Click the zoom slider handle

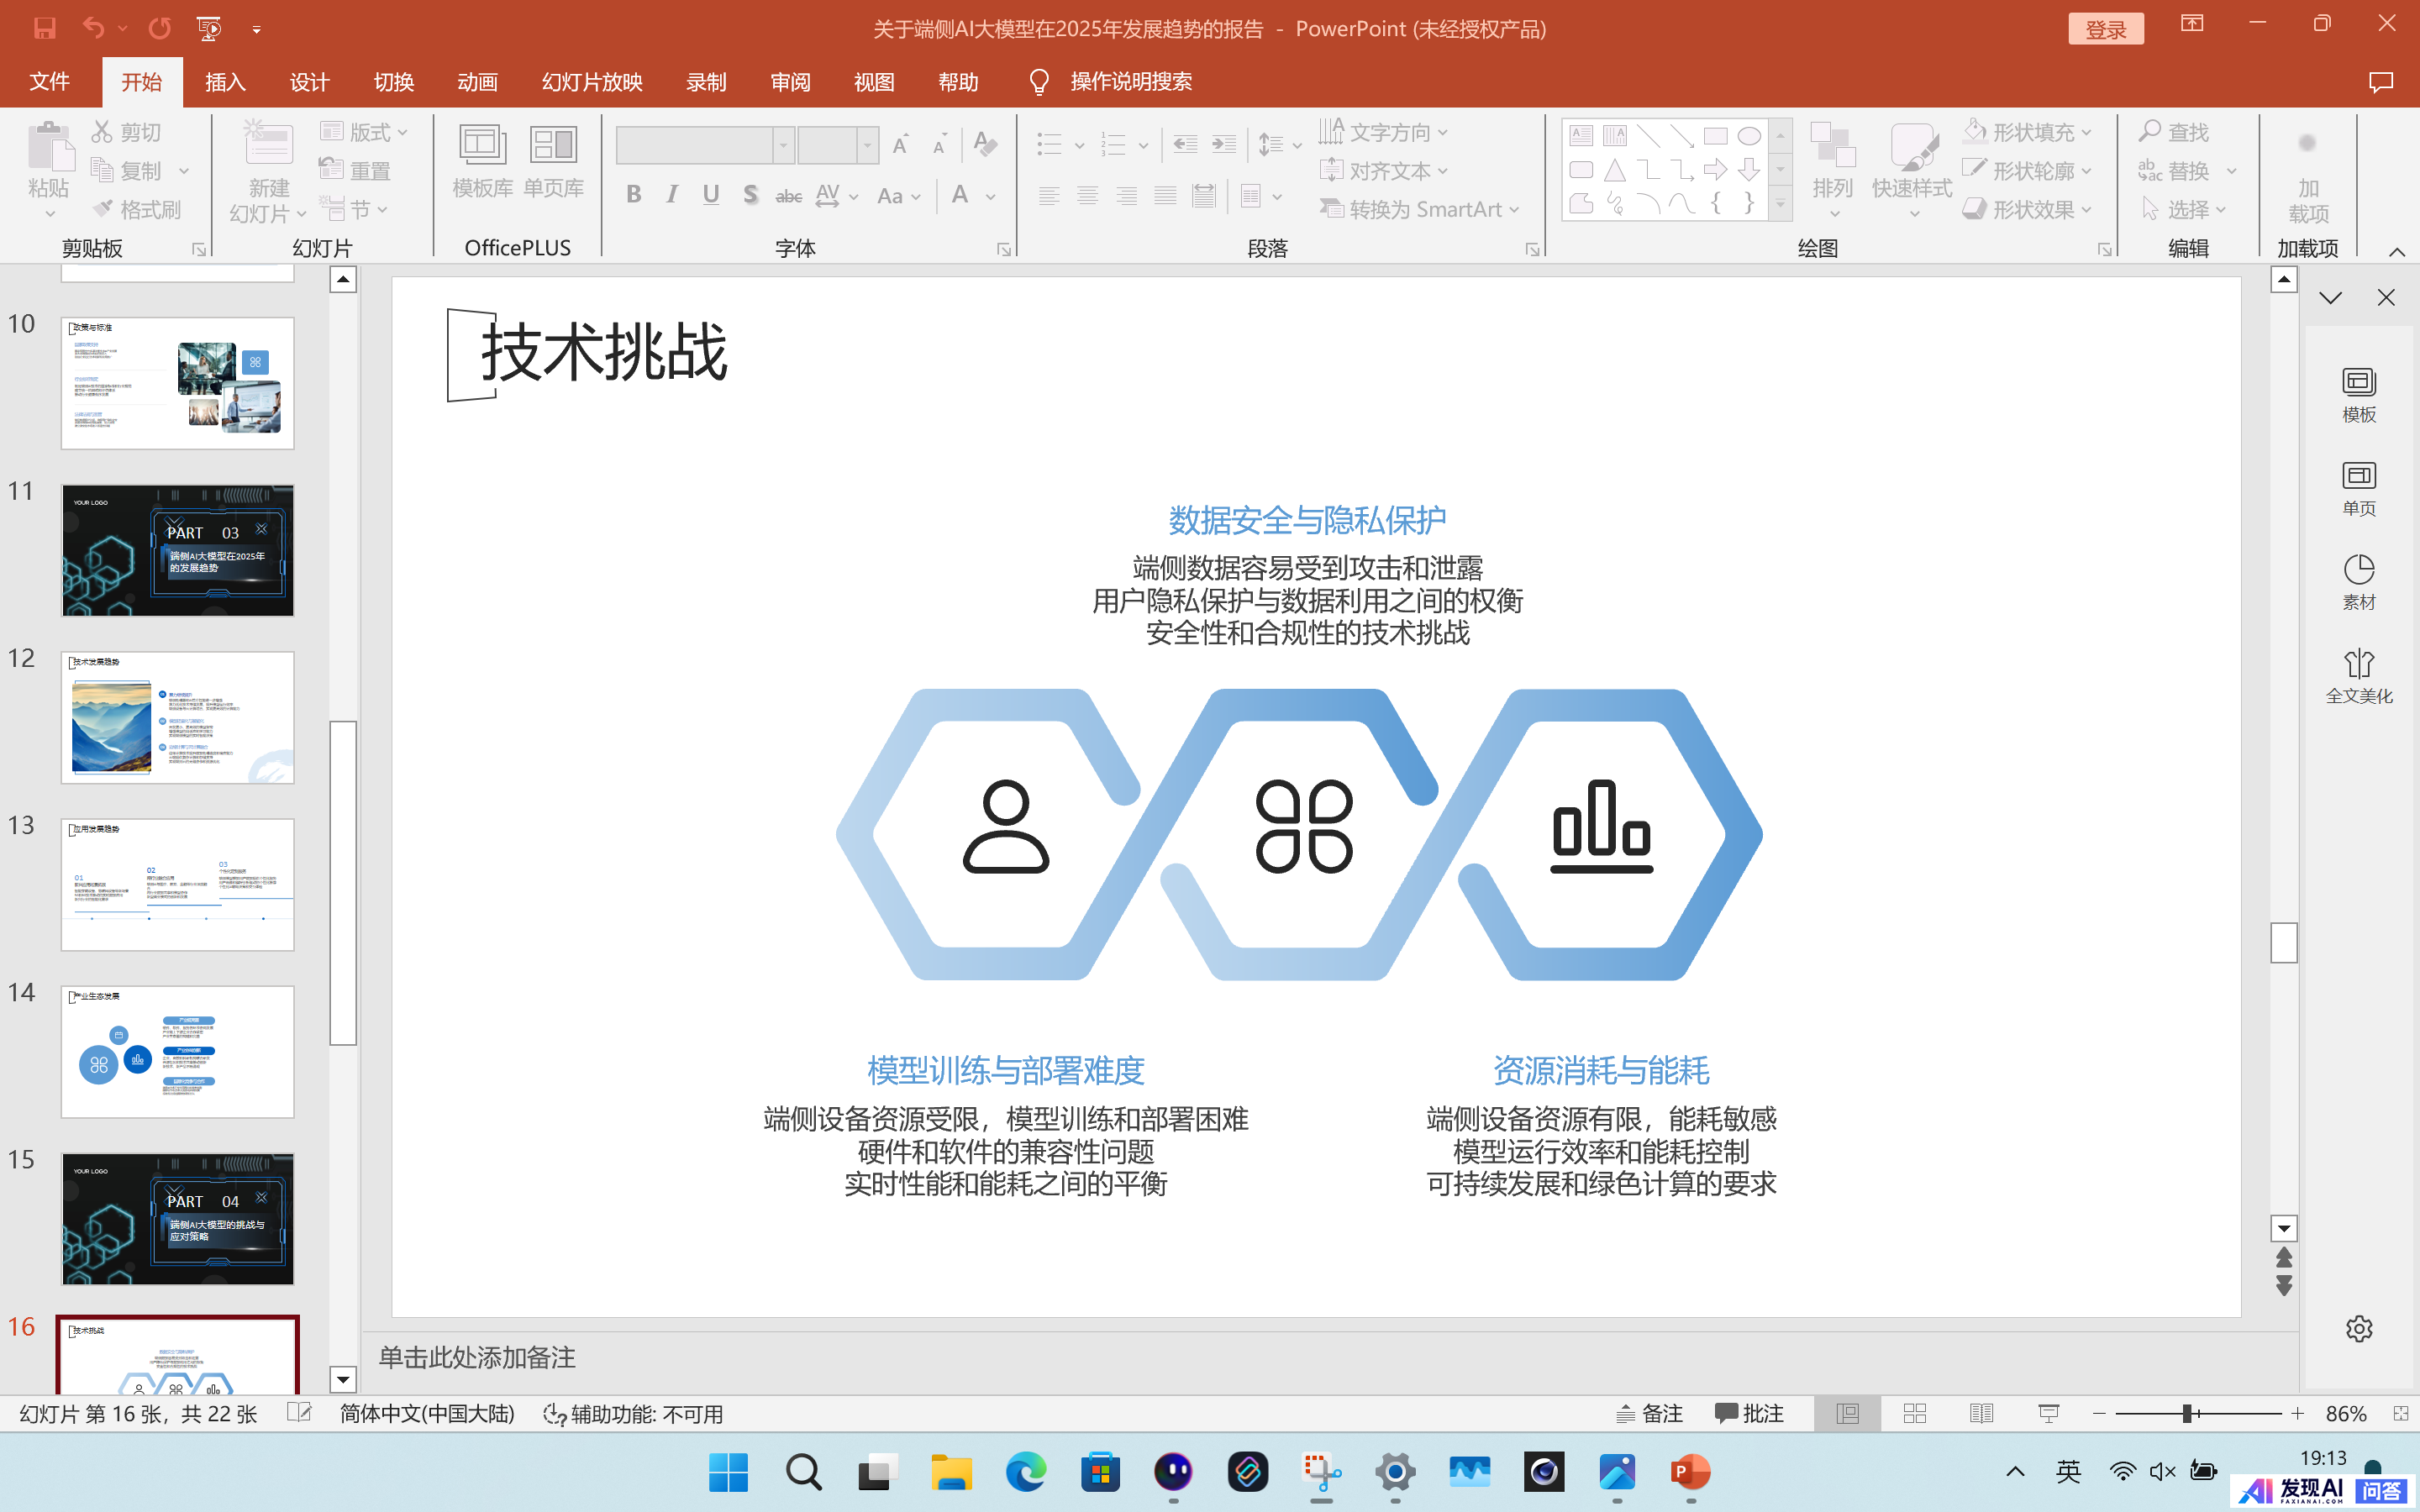2187,1413
